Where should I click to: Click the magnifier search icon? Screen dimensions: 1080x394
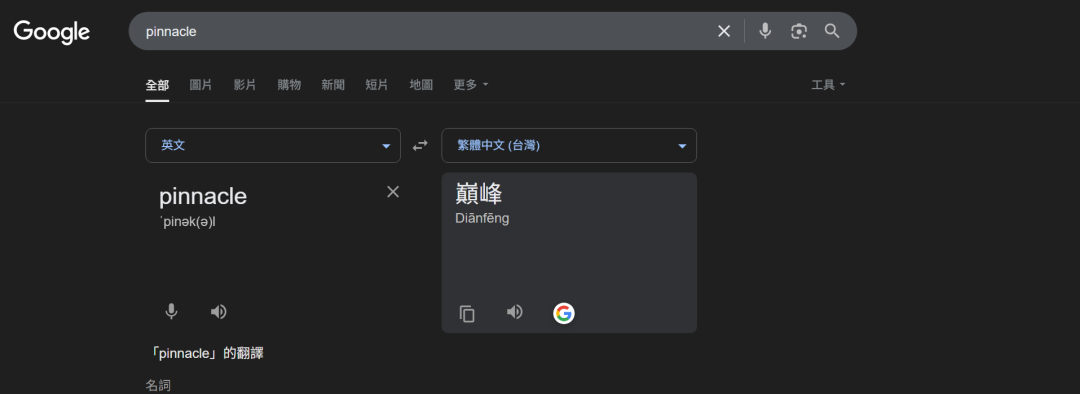tap(832, 31)
